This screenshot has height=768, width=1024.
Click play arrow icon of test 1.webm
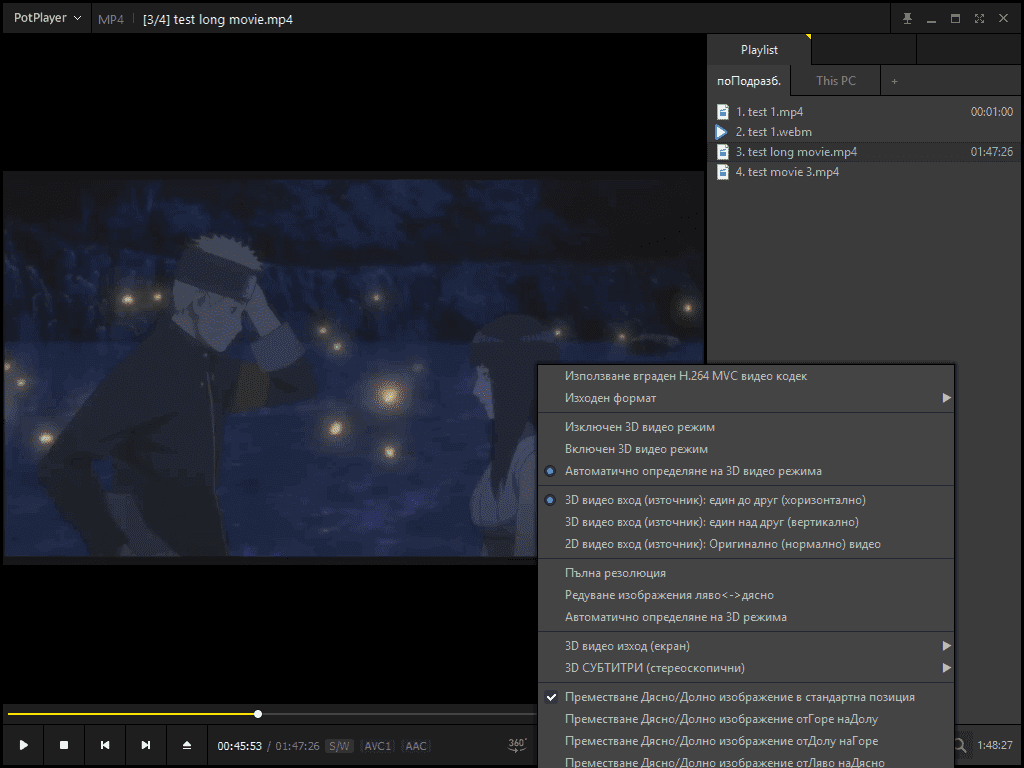click(722, 132)
